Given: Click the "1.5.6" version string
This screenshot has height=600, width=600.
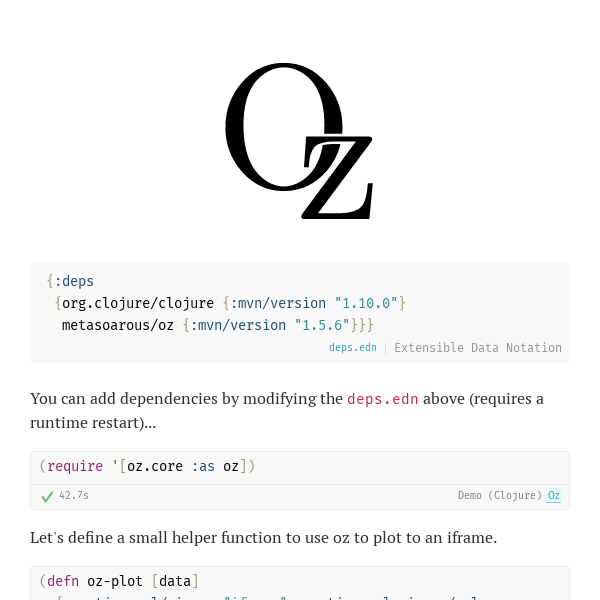Looking at the screenshot, I should click(322, 325).
